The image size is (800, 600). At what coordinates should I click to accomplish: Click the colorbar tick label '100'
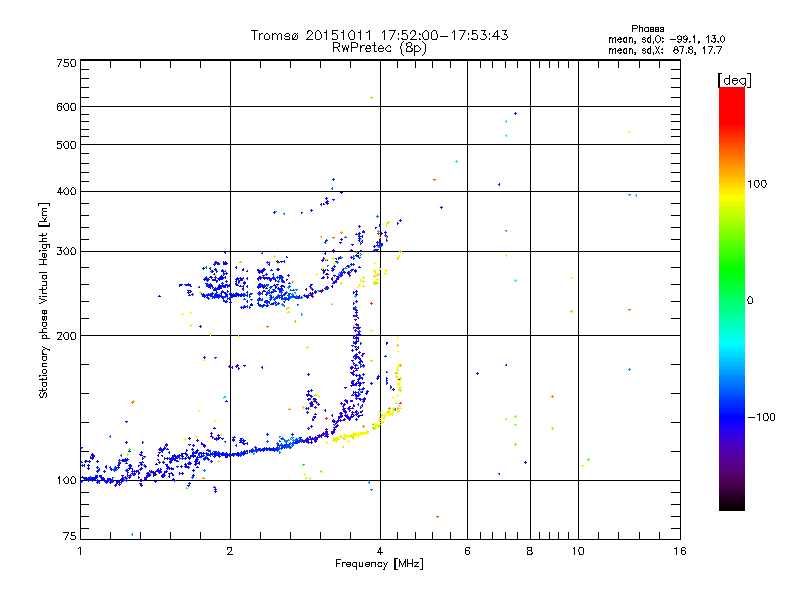[757, 184]
